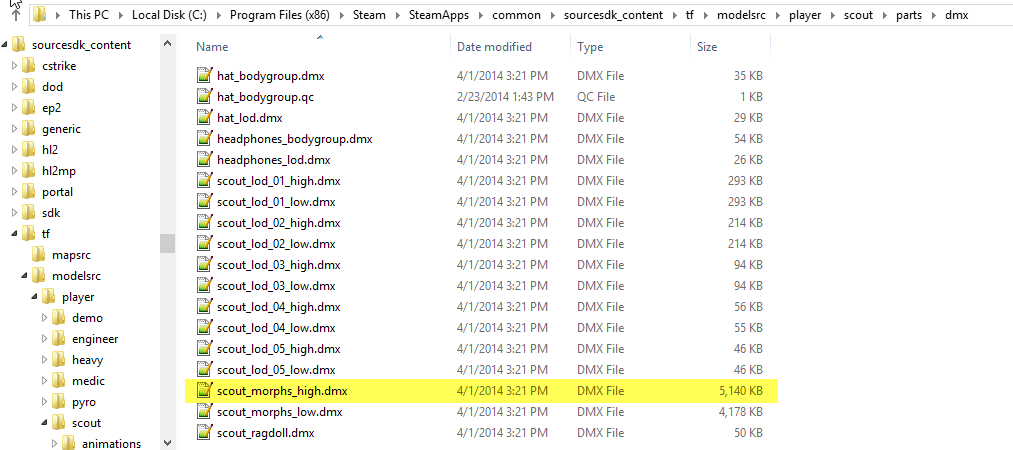Select the 4,178 KB size cell
Viewport: 1013px width, 450px height.
click(x=740, y=411)
